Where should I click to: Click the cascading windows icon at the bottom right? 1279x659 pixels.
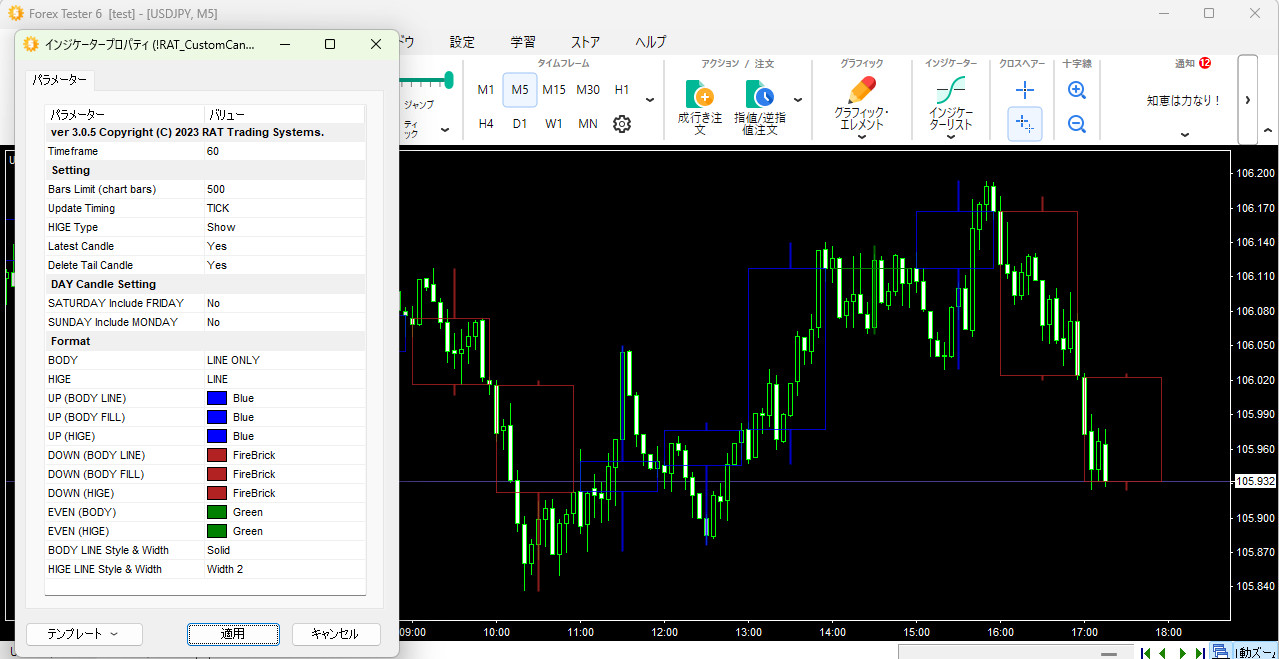click(1221, 652)
